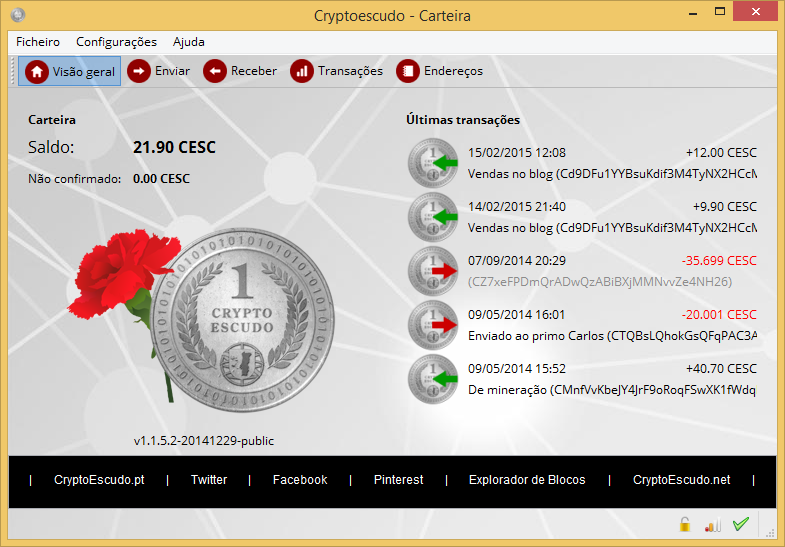Open the Endereços addresses tab
Screen dimensions: 785x547
click(440, 71)
